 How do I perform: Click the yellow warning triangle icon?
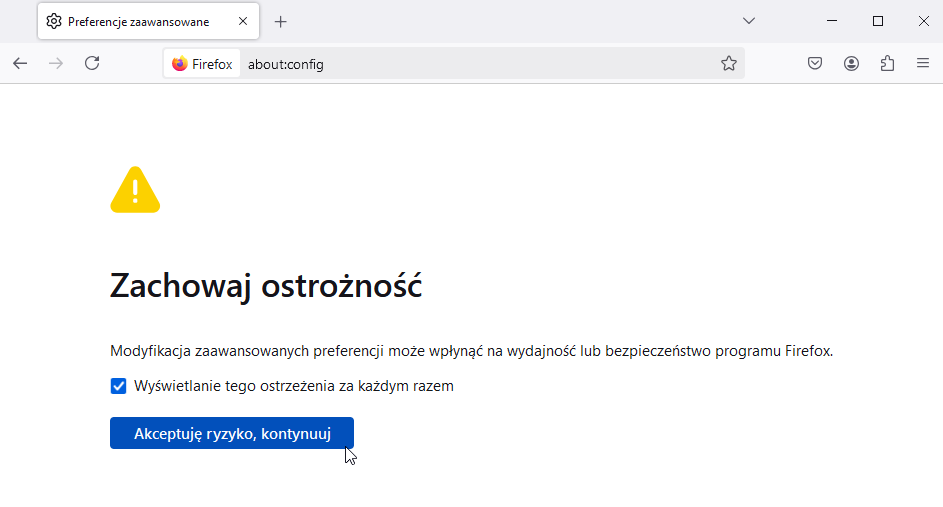click(x=135, y=190)
